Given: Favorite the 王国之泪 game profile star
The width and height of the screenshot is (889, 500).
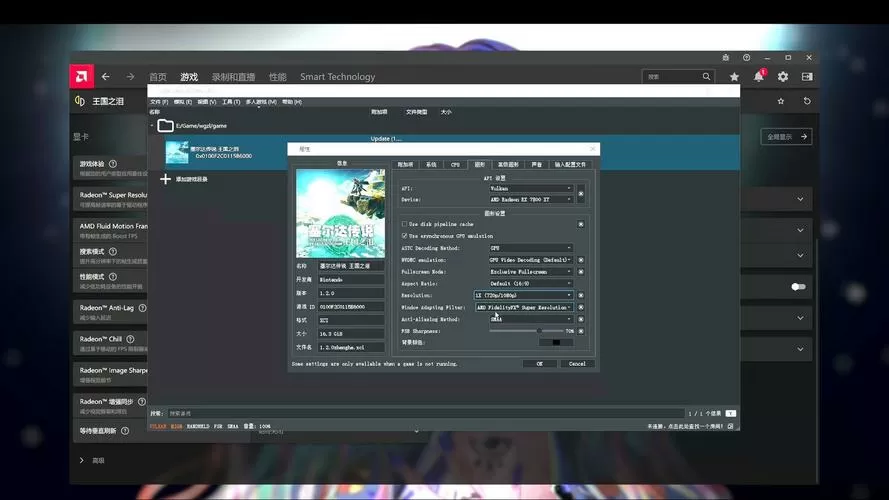Looking at the screenshot, I should click(x=781, y=101).
